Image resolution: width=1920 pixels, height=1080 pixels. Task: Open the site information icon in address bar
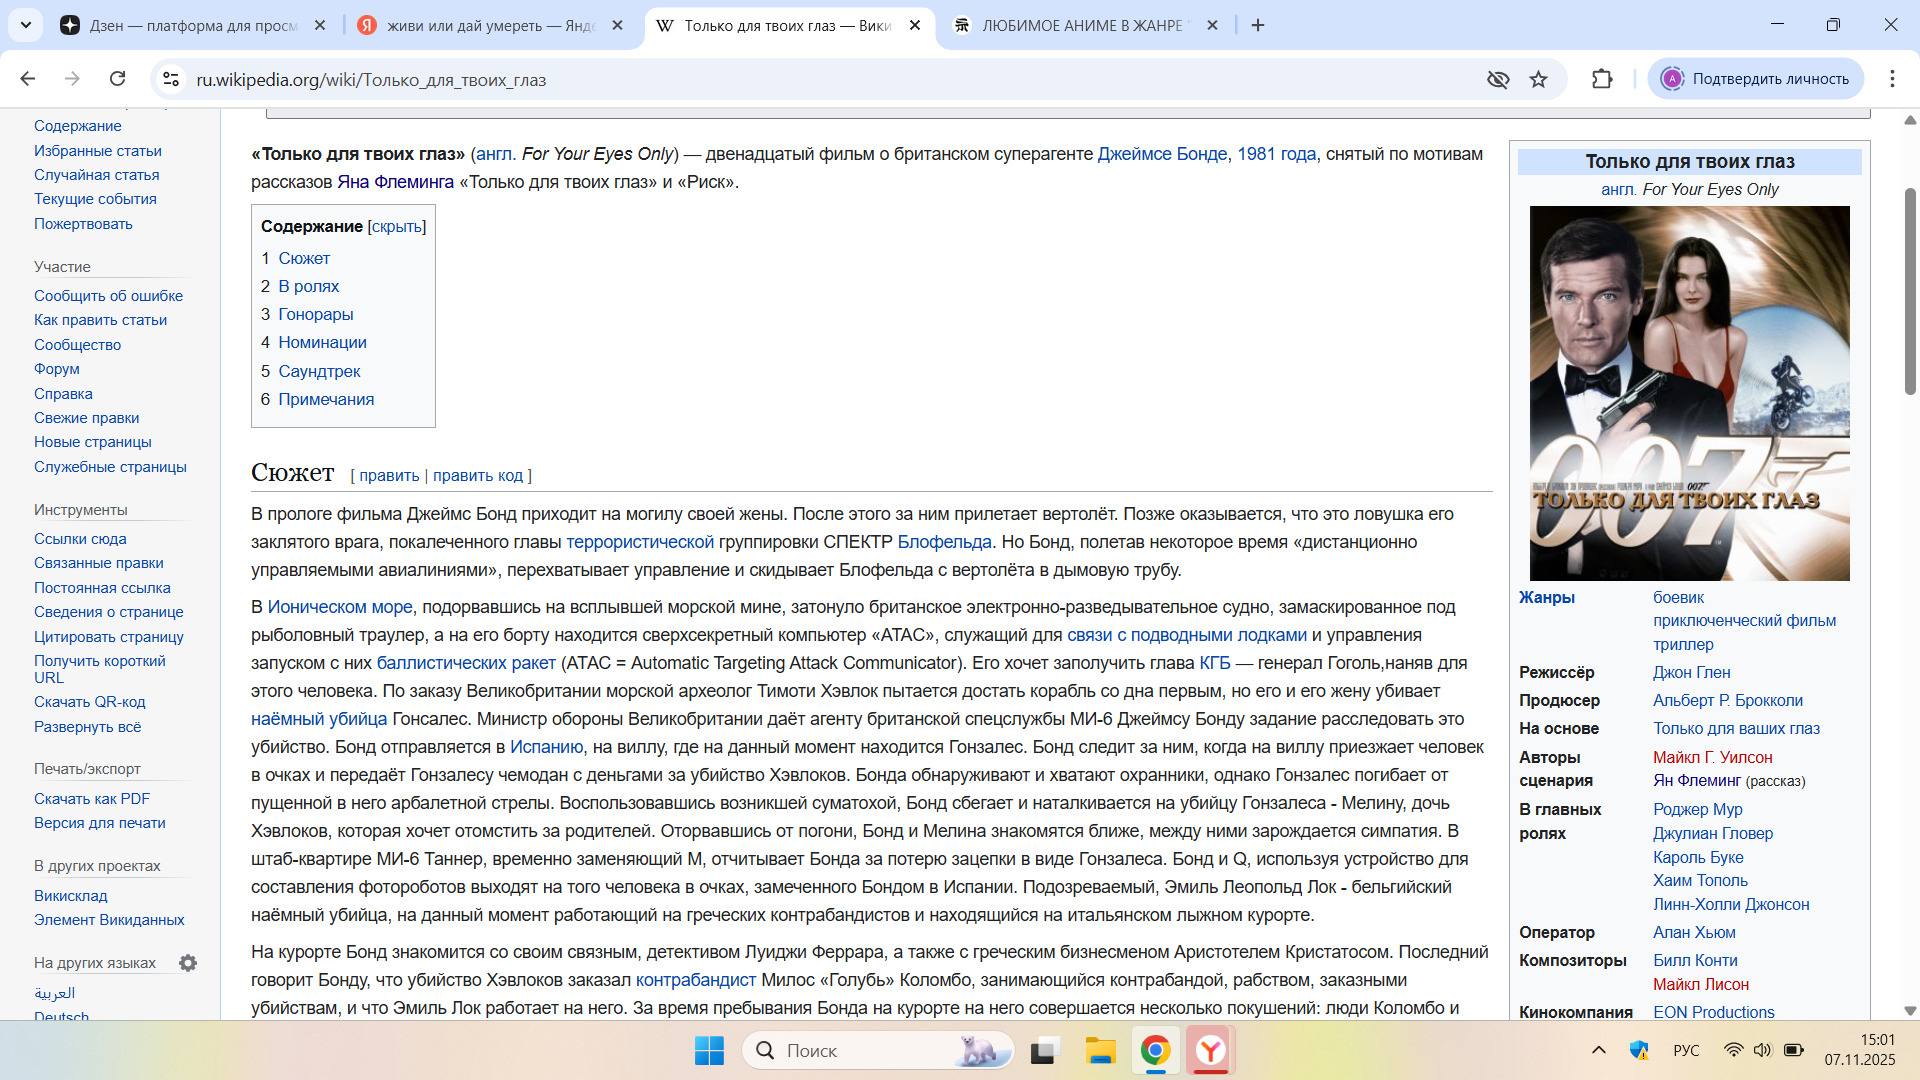tap(171, 79)
